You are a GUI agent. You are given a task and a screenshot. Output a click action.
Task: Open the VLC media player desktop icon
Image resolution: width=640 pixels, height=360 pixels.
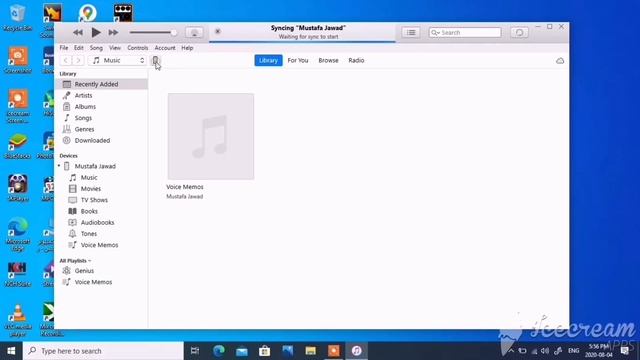(18, 320)
